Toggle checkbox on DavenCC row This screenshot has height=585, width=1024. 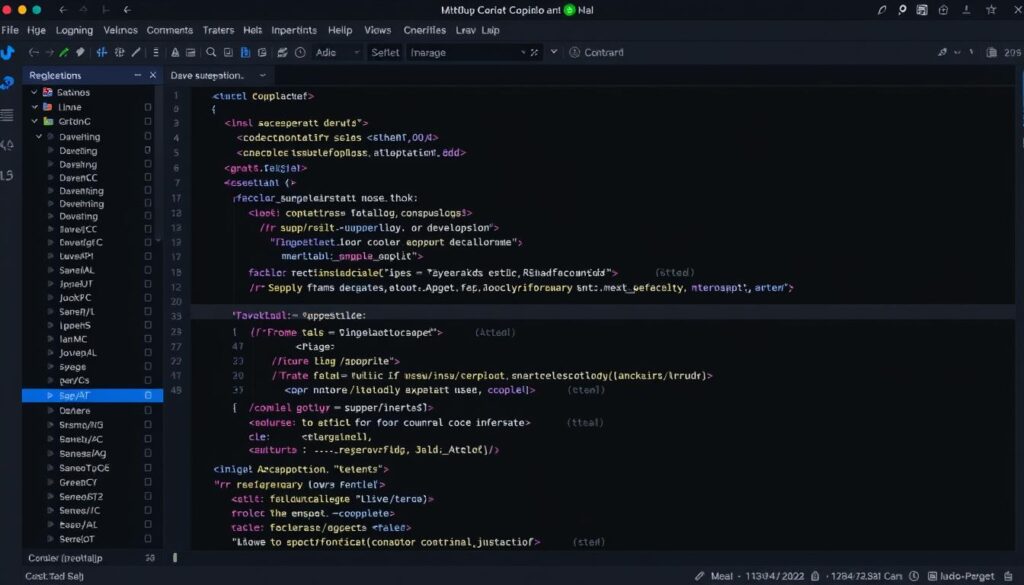click(x=148, y=177)
